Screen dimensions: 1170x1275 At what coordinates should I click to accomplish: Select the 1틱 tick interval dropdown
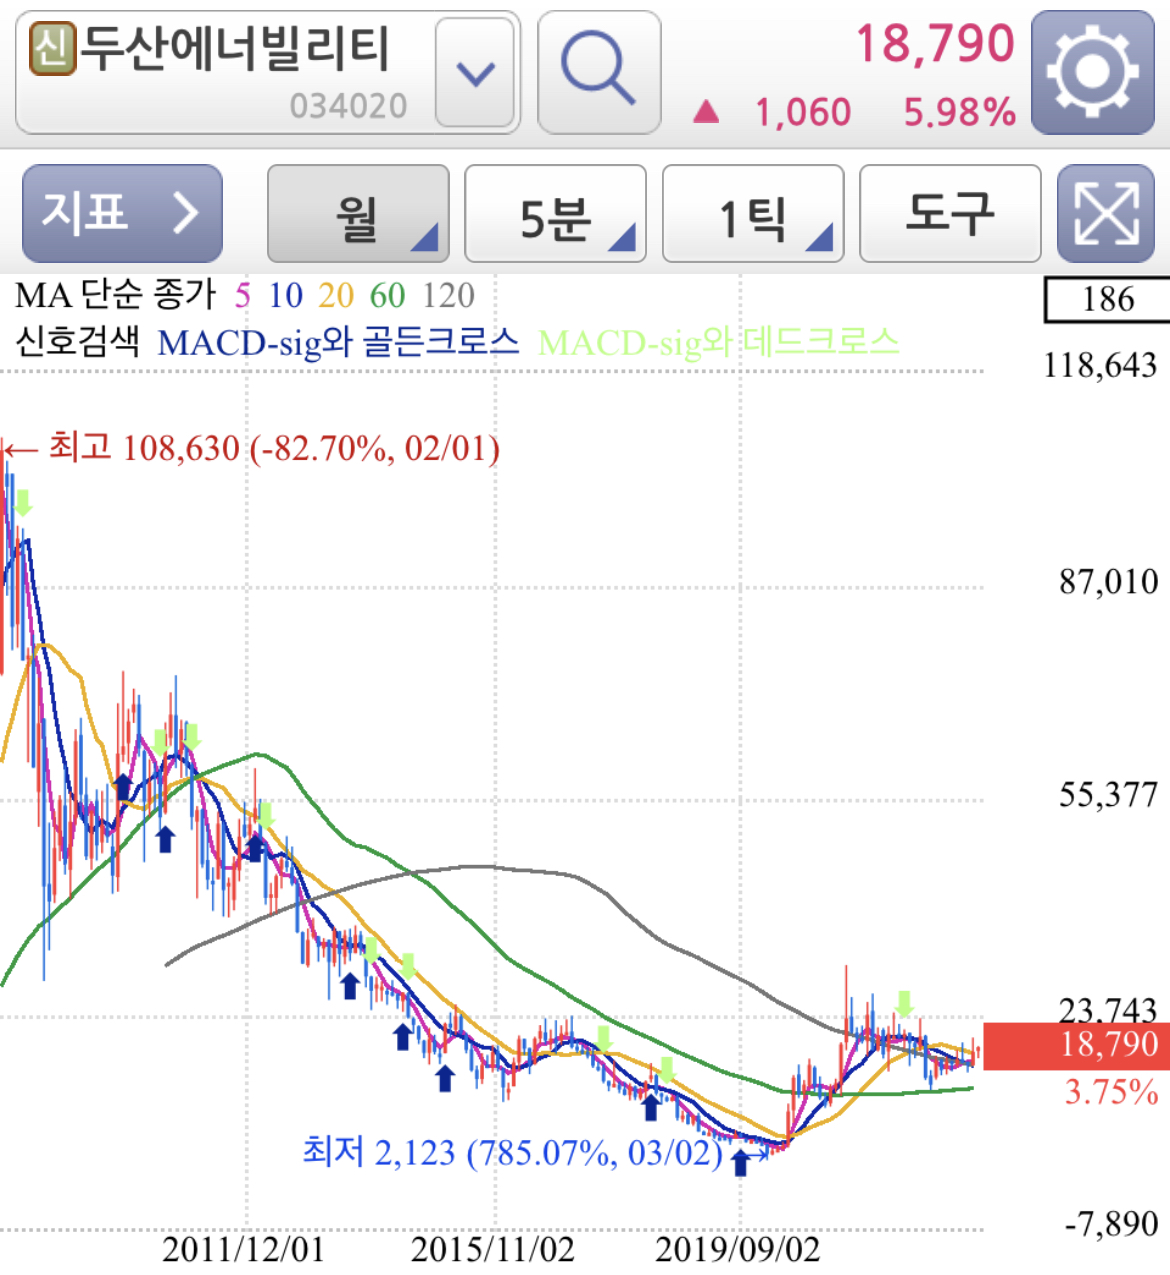click(x=753, y=213)
